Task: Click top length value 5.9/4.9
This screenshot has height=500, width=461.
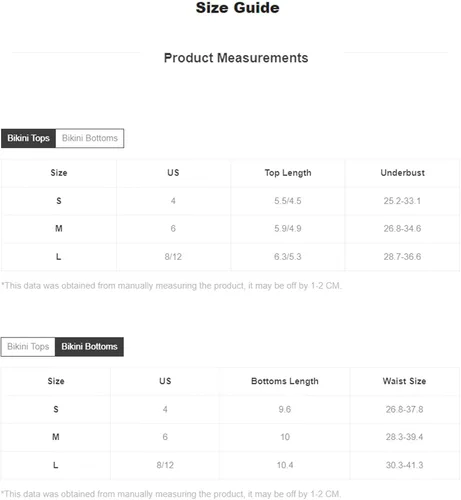Action: click(288, 229)
